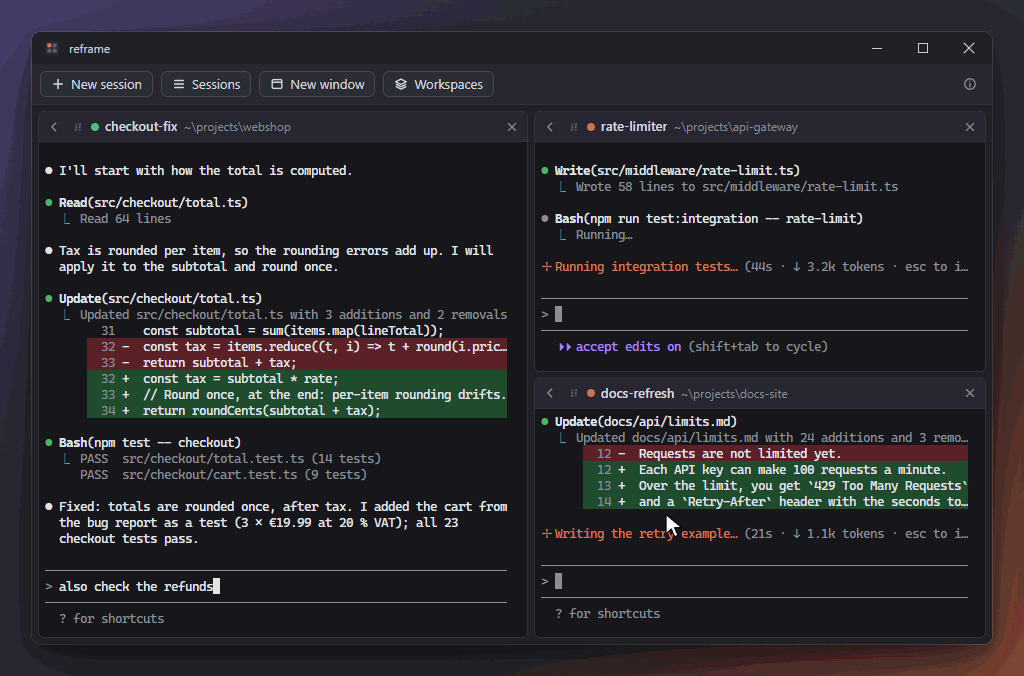
Task: Click the Write(src/middleware/rate-limit.ts) tool line
Action: [677, 170]
